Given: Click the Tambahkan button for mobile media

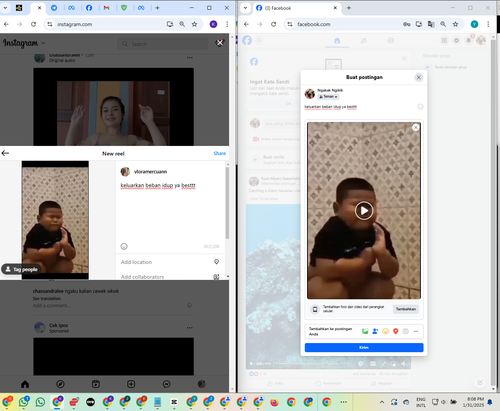Looking at the screenshot, I should (x=406, y=309).
